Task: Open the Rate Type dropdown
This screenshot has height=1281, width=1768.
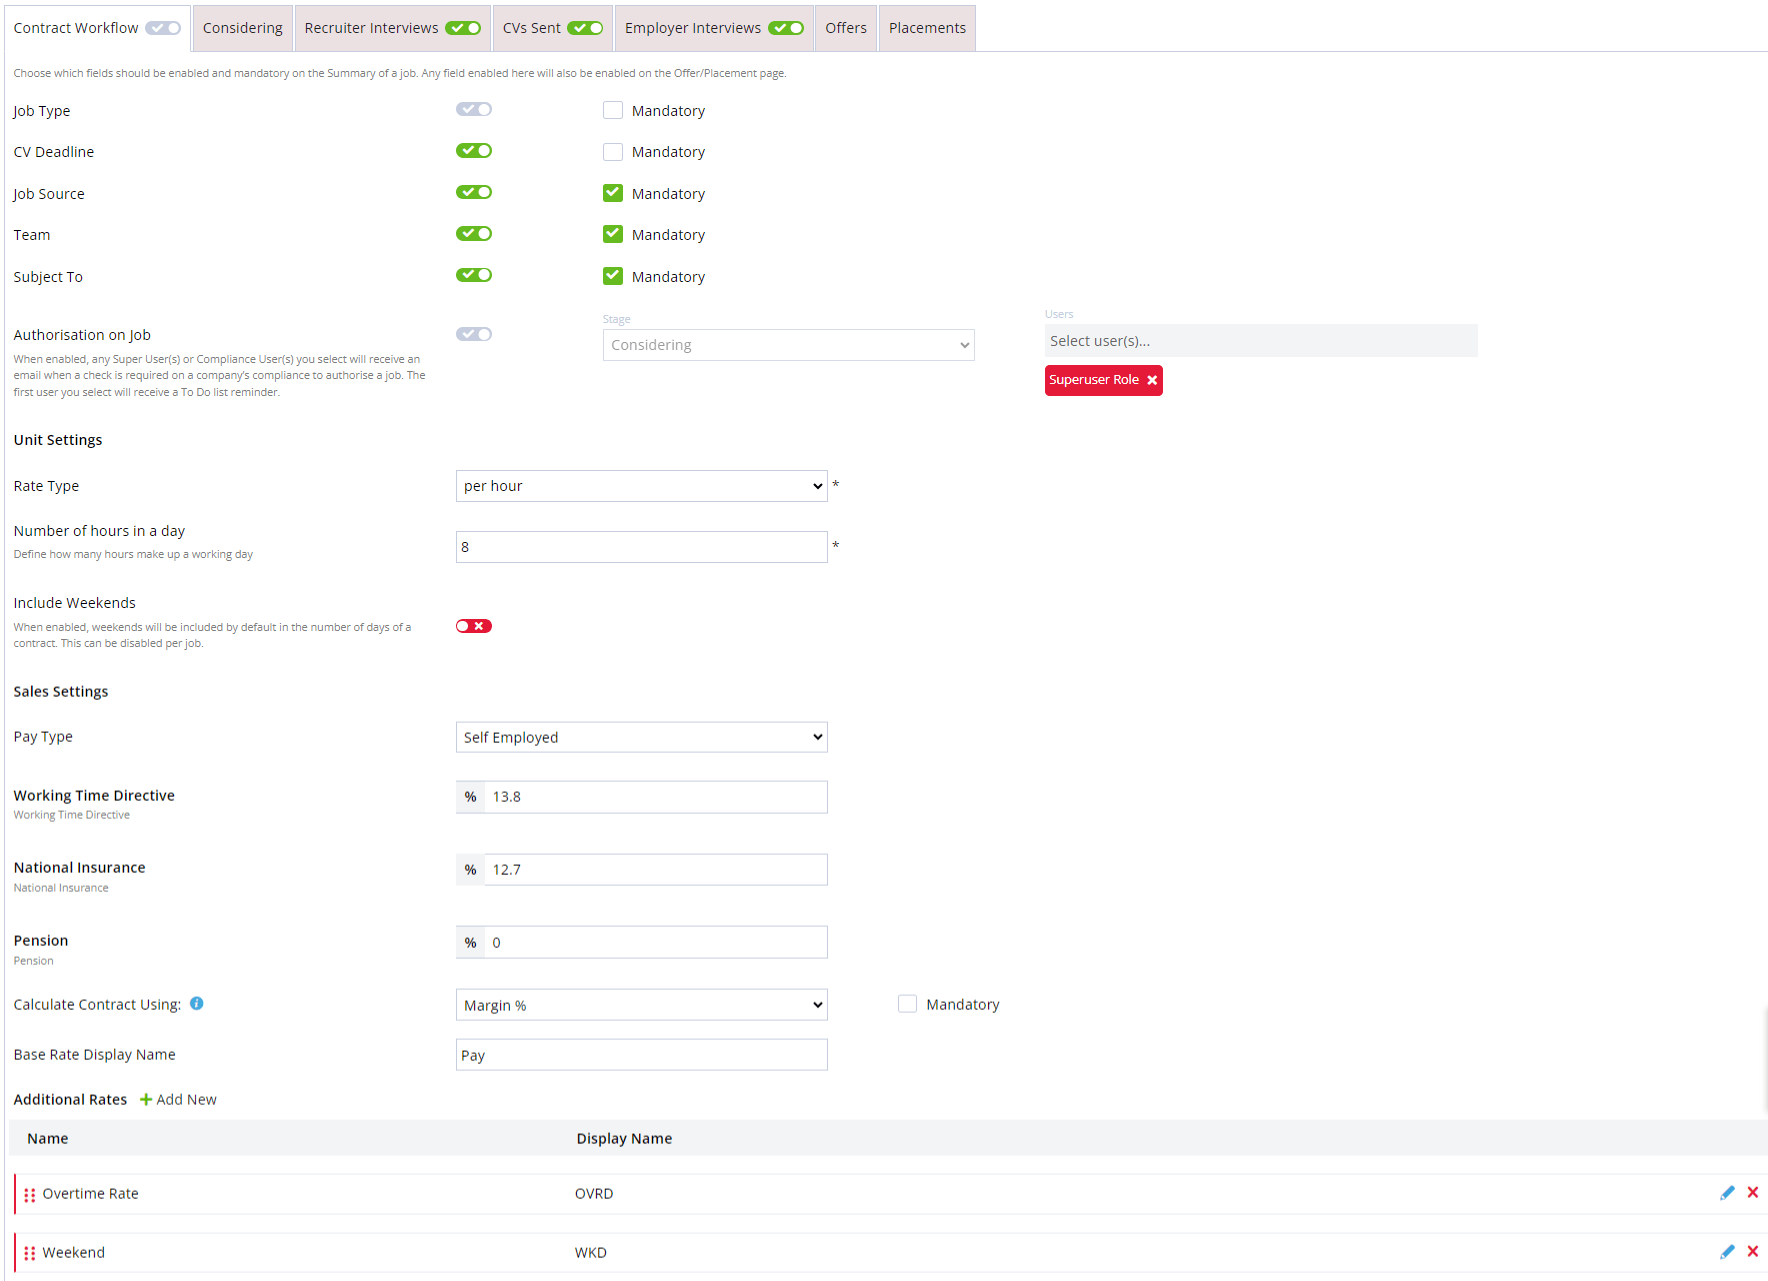Action: [641, 485]
